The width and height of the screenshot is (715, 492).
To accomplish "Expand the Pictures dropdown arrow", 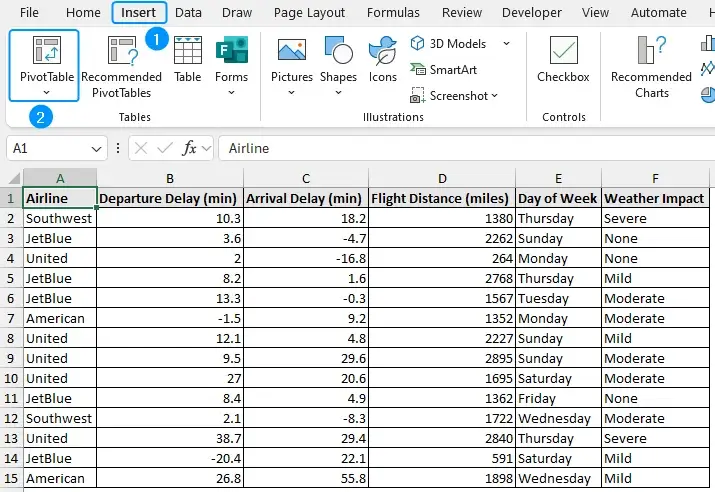I will tap(291, 93).
